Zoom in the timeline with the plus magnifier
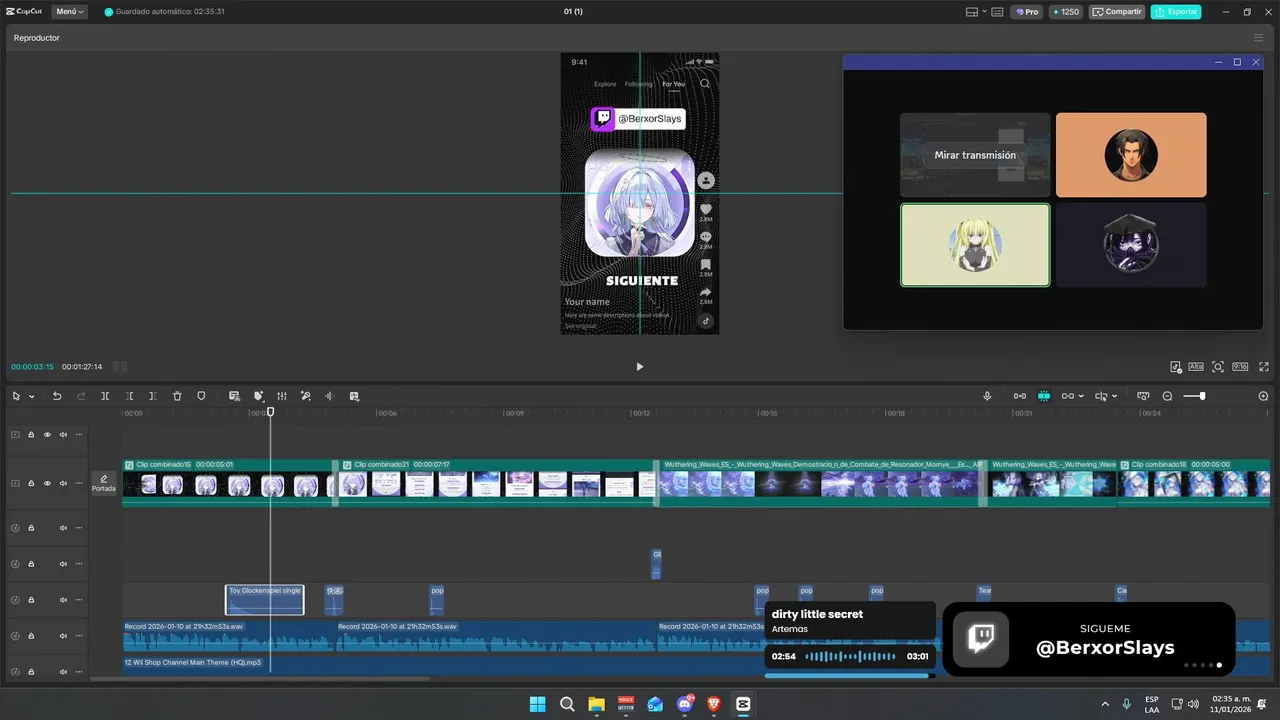This screenshot has width=1280, height=720. [1263, 396]
